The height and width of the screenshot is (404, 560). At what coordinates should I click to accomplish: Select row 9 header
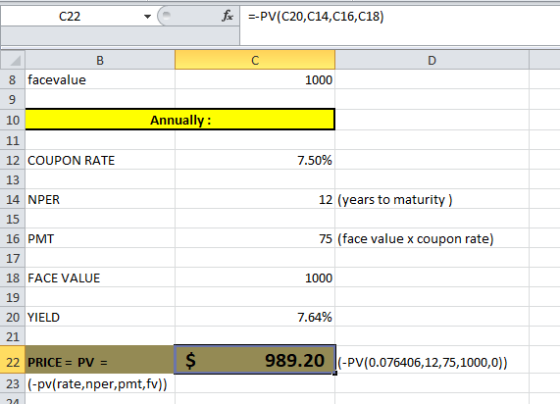[12, 99]
